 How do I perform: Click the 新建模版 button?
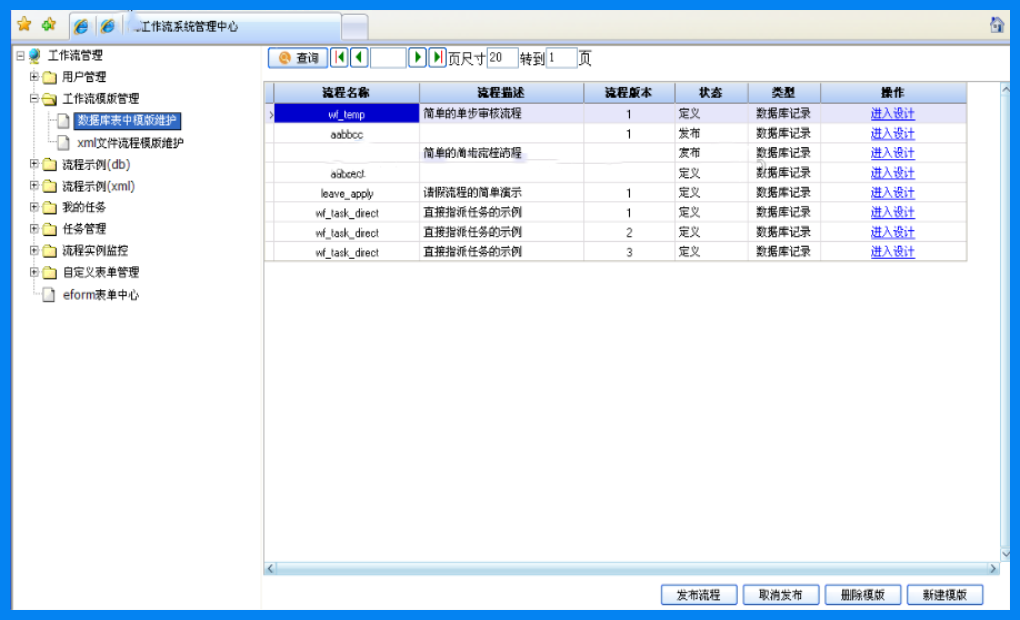[945, 595]
